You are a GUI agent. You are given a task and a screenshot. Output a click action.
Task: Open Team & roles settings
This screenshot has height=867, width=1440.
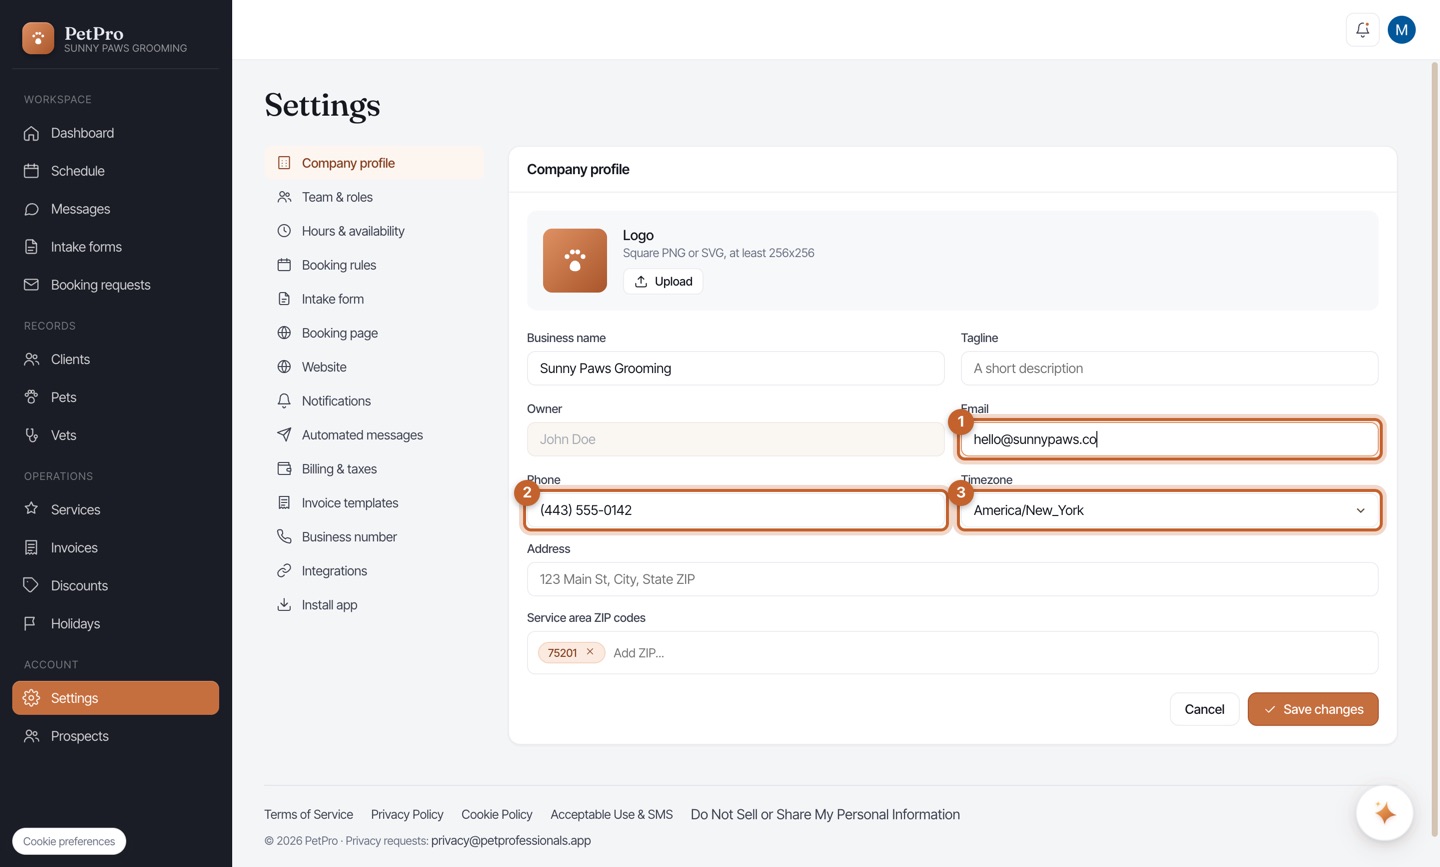pyautogui.click(x=374, y=197)
